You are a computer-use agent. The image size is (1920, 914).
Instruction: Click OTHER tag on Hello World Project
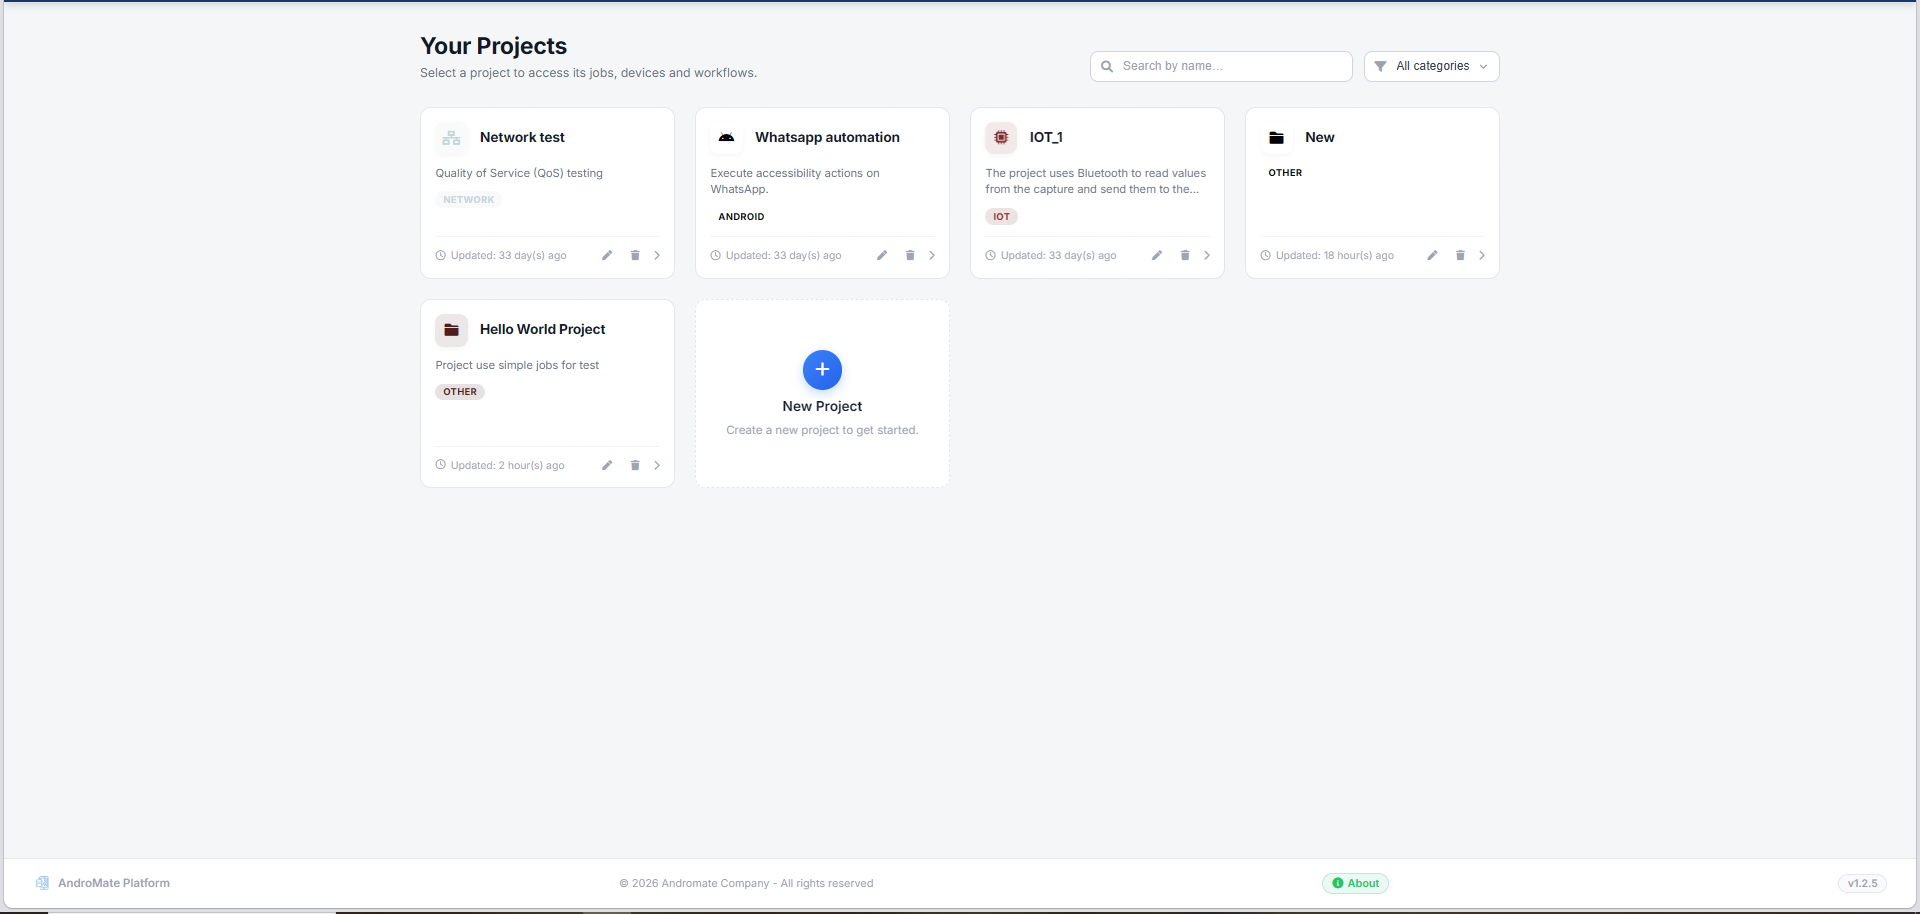(460, 392)
